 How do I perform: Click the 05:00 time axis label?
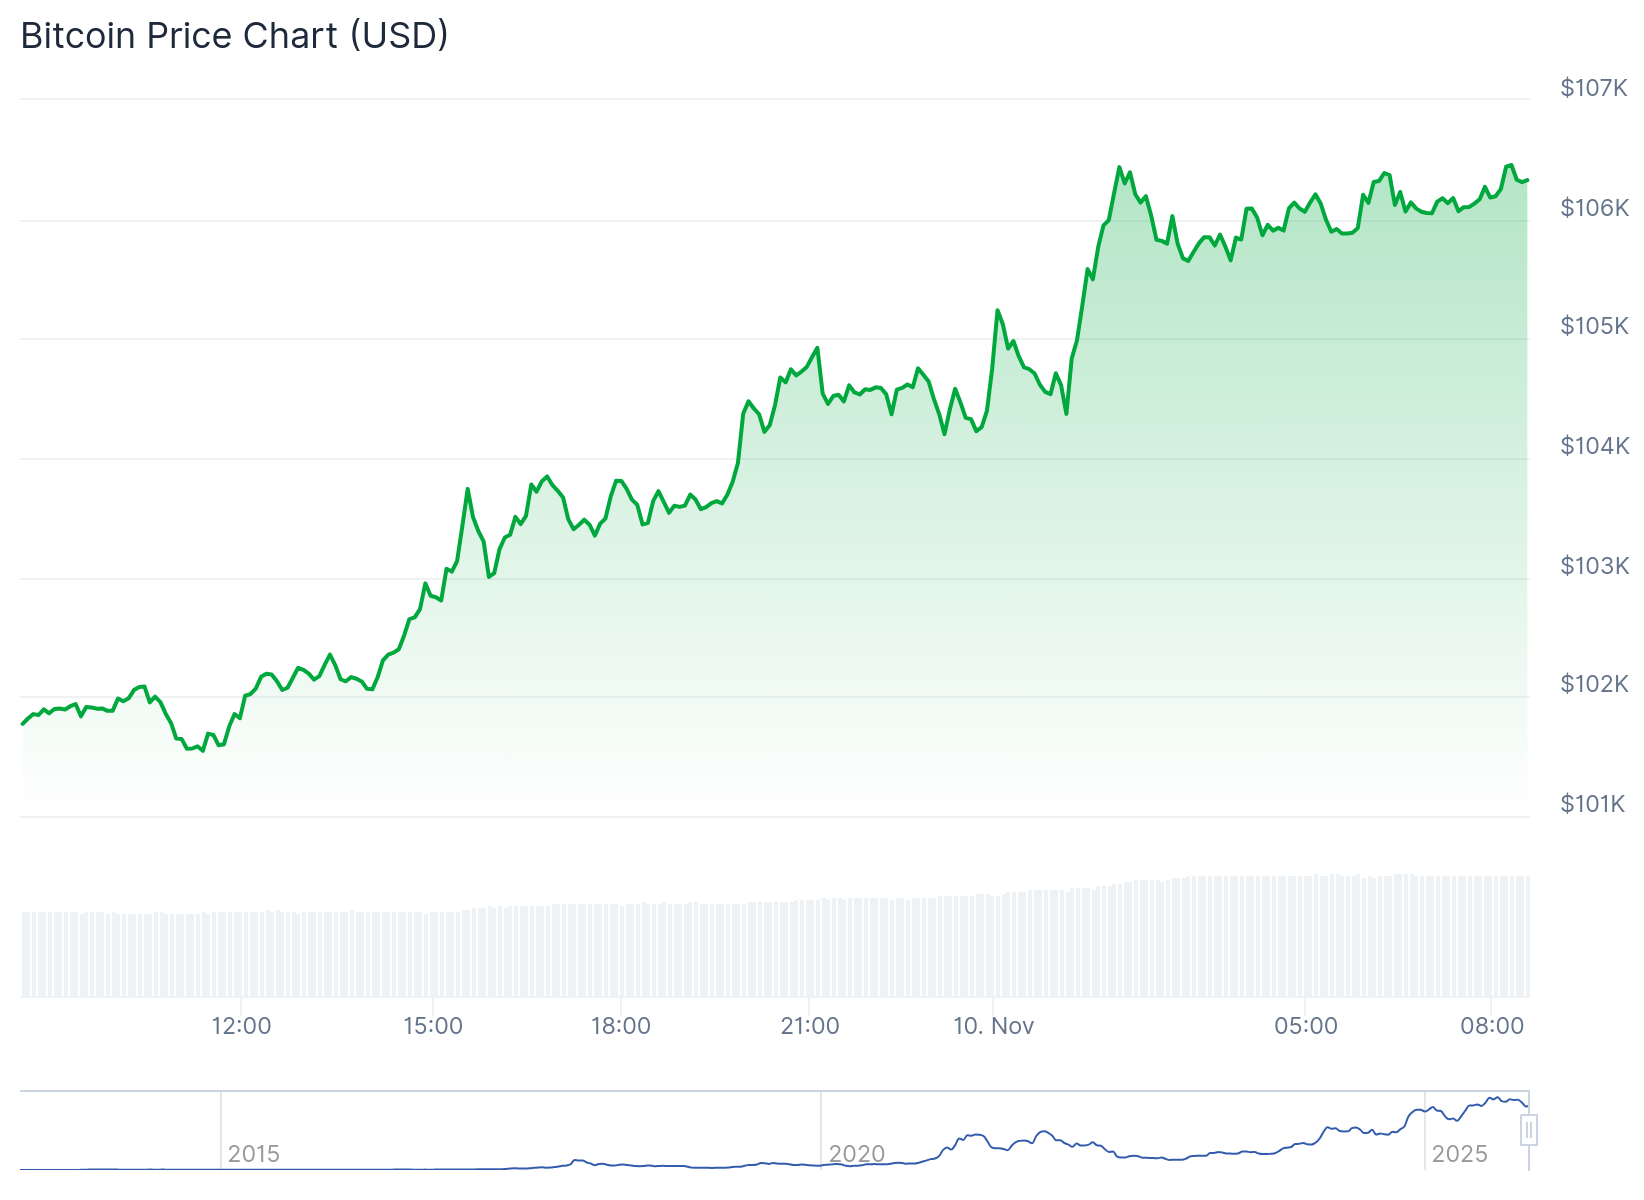[x=1306, y=1026]
